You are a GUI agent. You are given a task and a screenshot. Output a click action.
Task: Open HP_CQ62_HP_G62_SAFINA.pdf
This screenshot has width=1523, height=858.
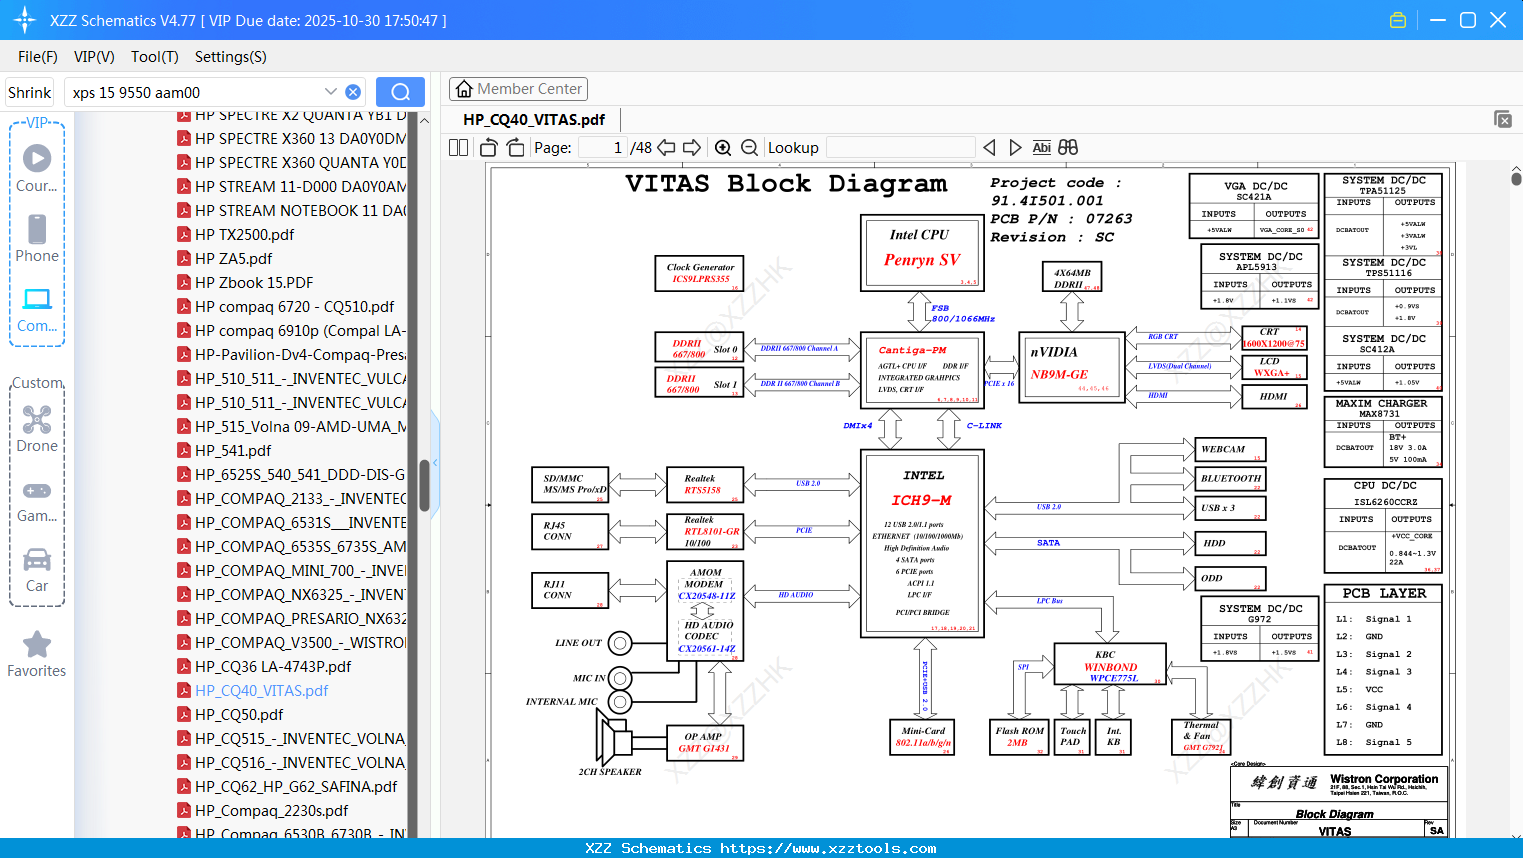tap(296, 786)
